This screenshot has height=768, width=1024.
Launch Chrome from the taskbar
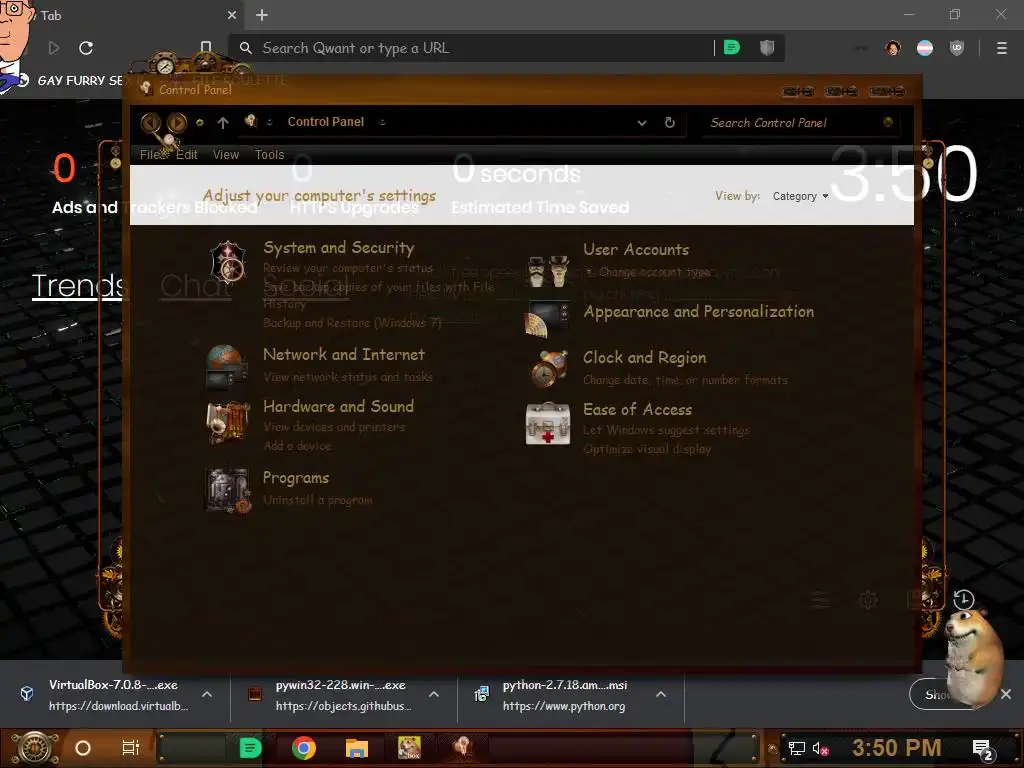[304, 748]
